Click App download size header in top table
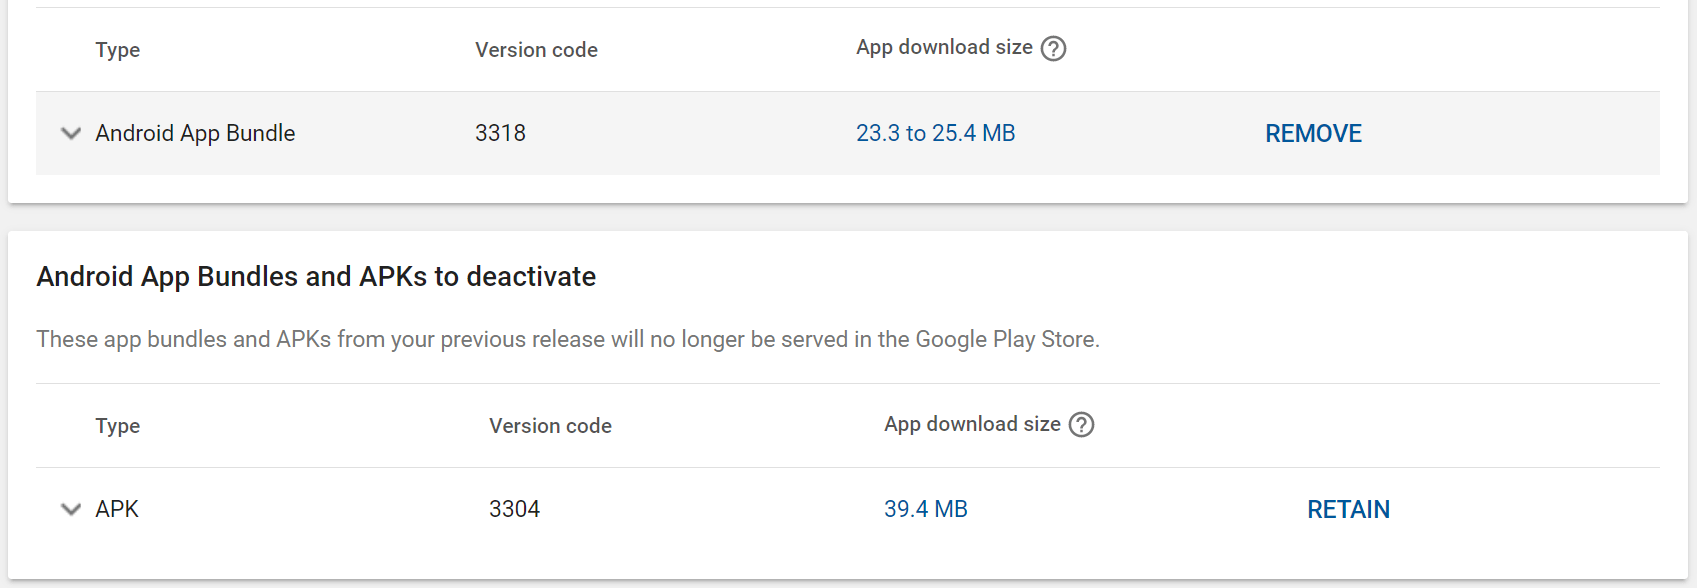Screen dimensions: 1697x588 (943, 48)
